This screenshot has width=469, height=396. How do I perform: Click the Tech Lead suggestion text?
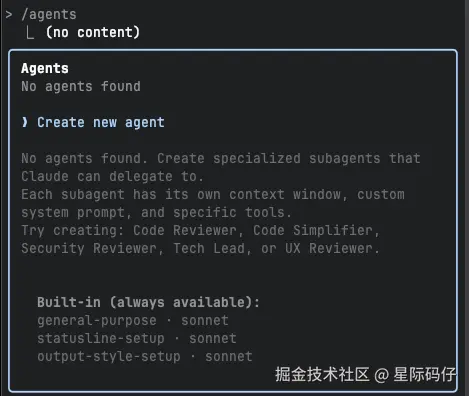point(209,249)
